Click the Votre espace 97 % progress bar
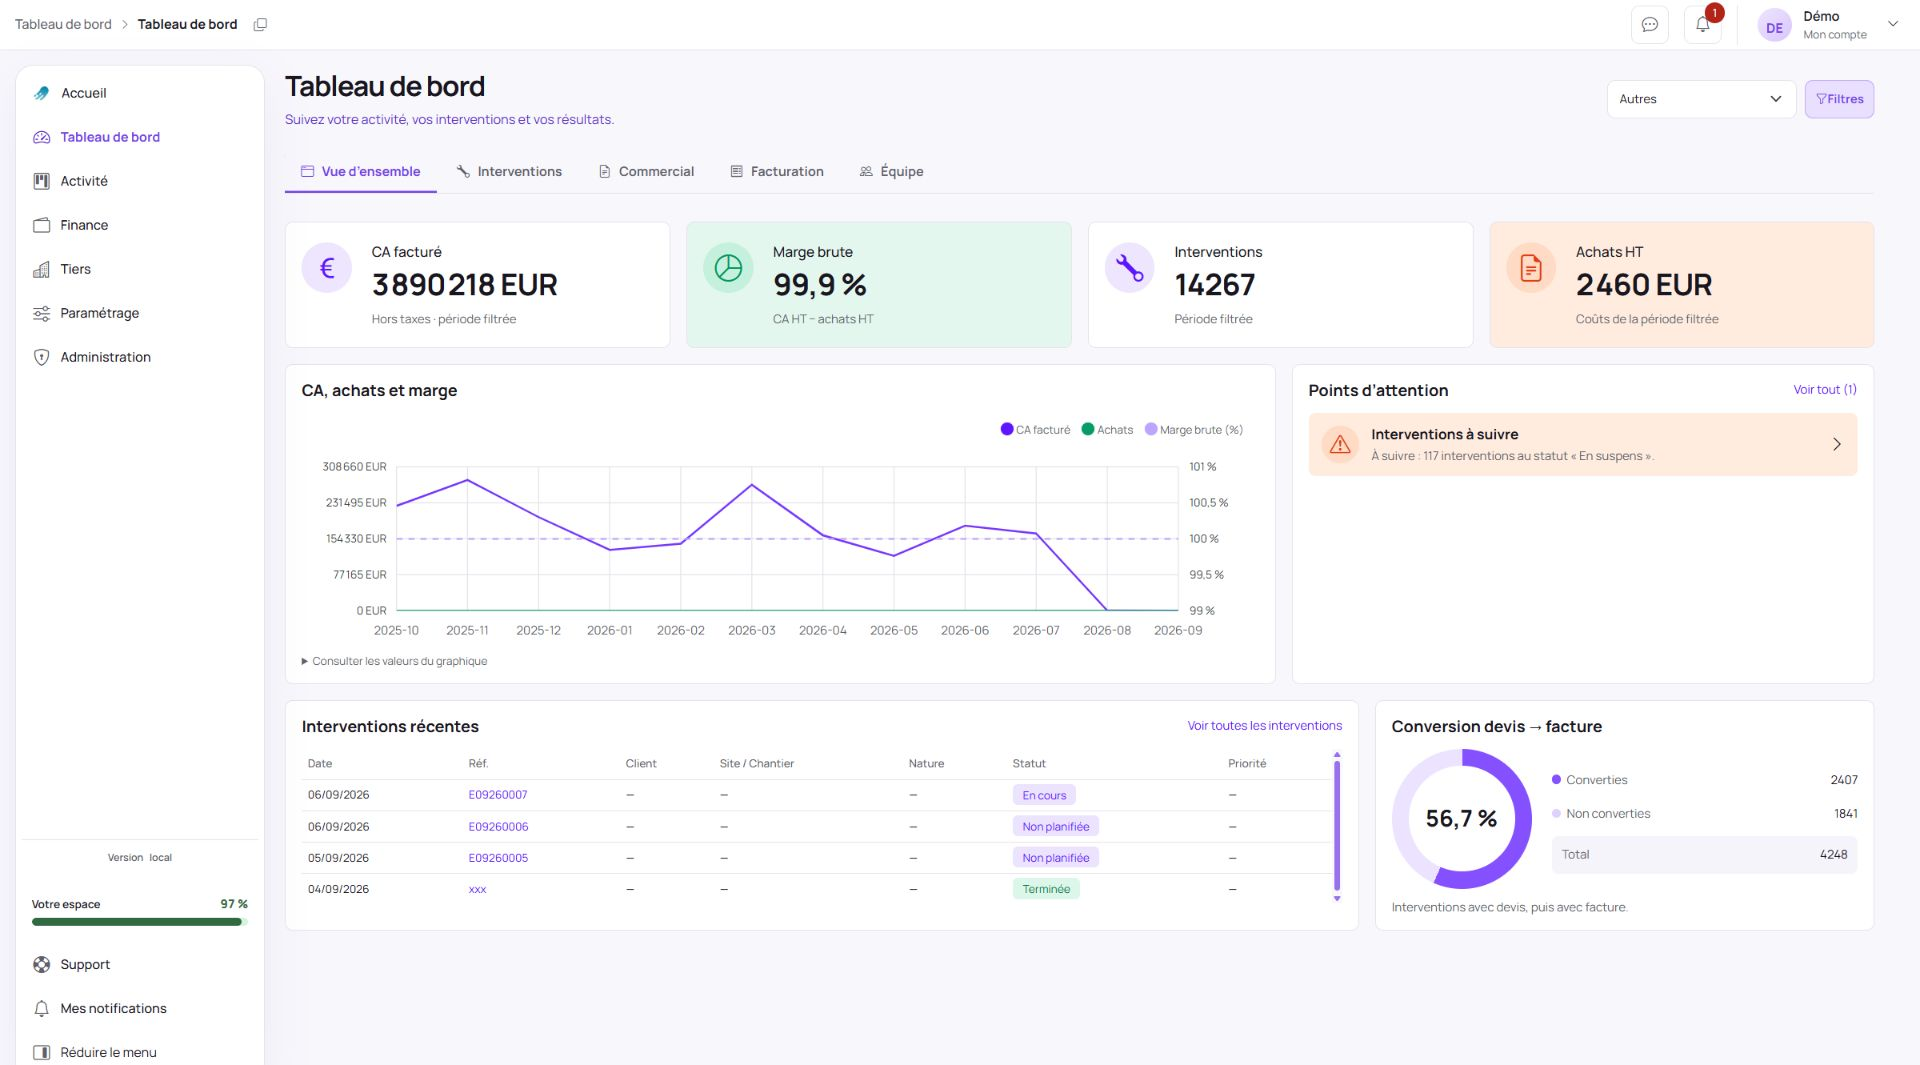Image resolution: width=1920 pixels, height=1065 pixels. (139, 922)
